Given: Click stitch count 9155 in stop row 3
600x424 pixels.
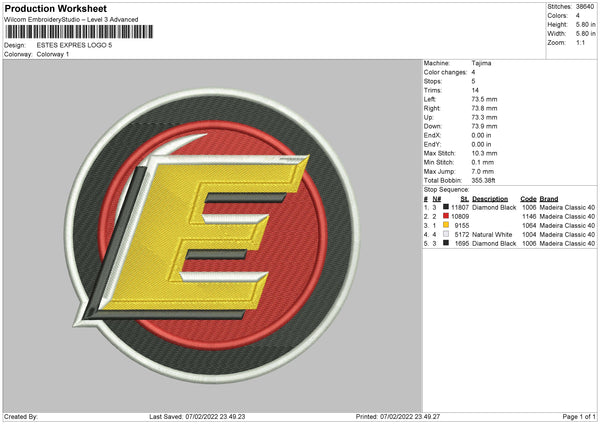Looking at the screenshot, I should pos(462,225).
